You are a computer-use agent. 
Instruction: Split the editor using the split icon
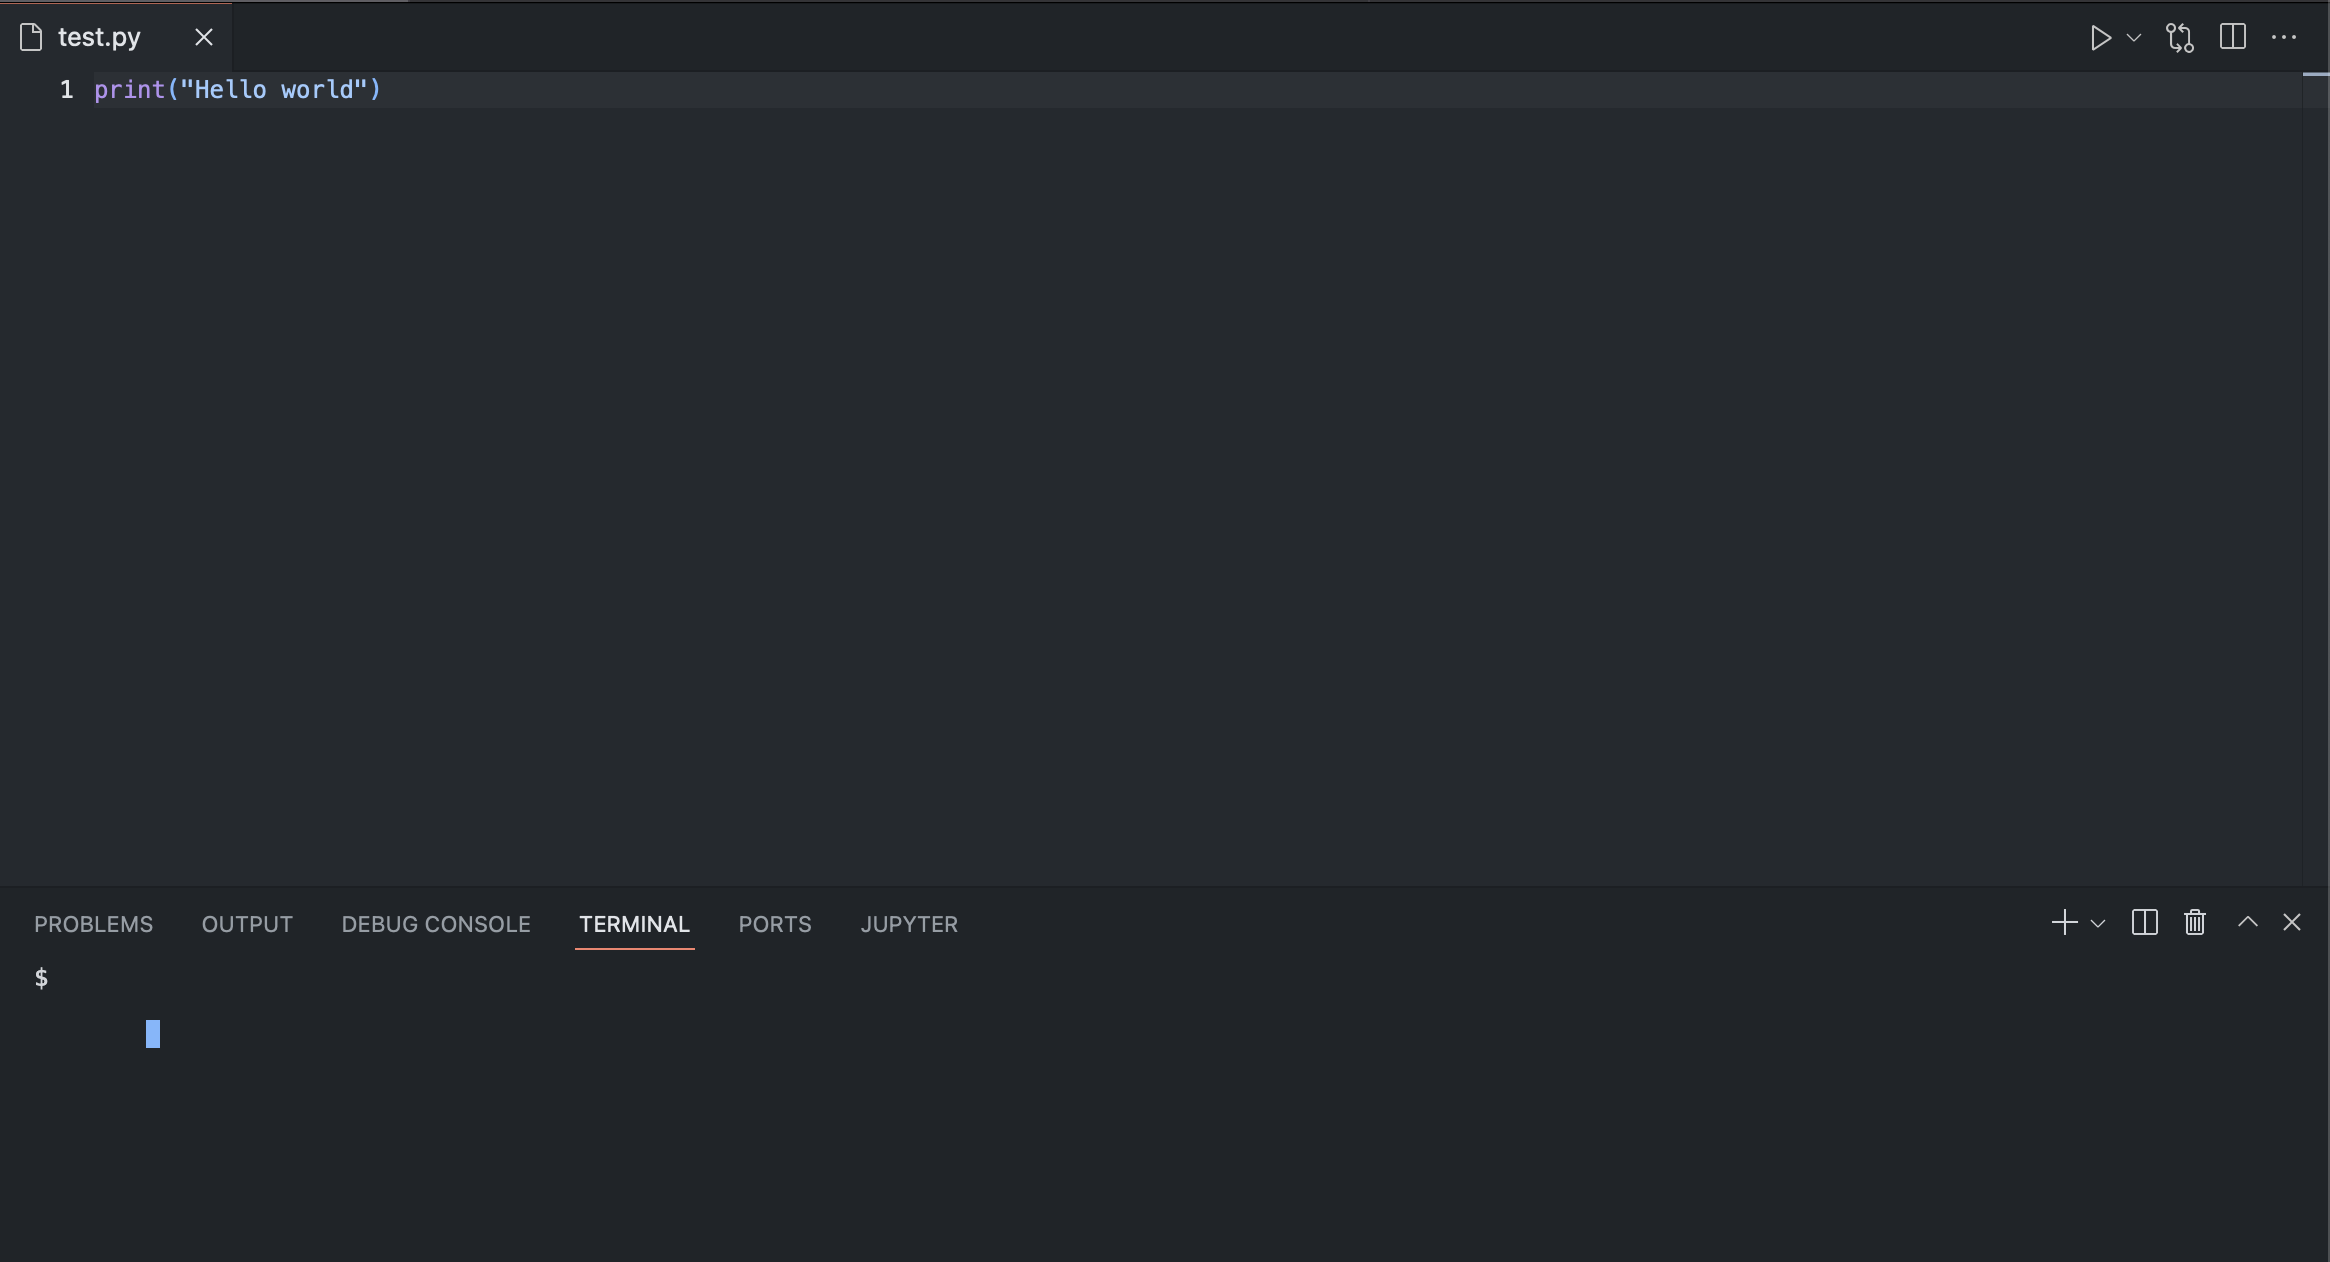click(2232, 37)
